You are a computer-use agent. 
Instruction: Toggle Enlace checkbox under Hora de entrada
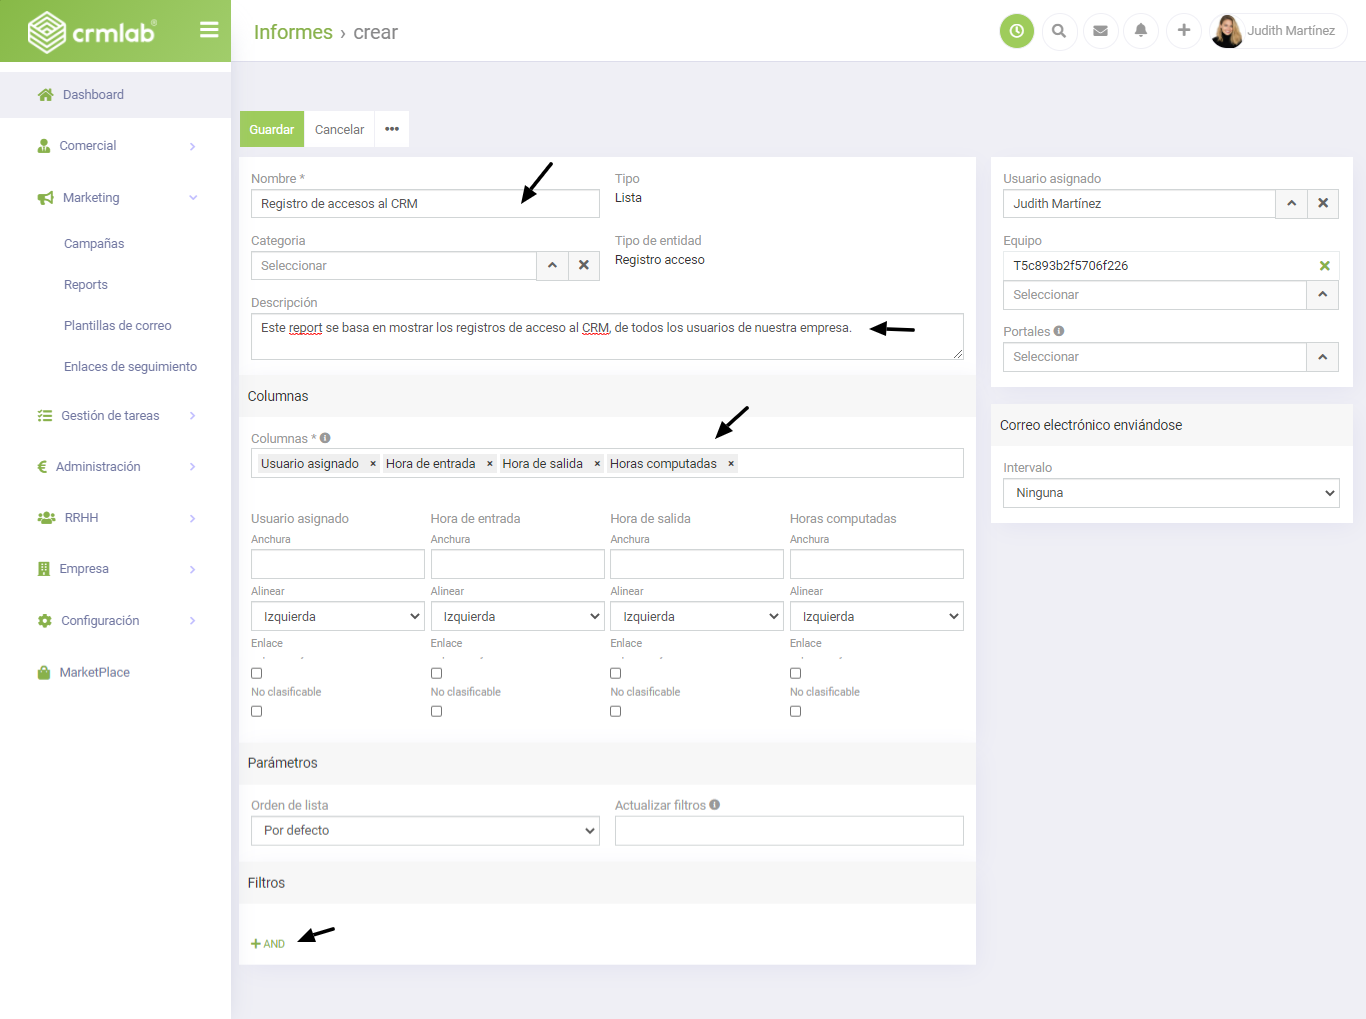coord(436,673)
